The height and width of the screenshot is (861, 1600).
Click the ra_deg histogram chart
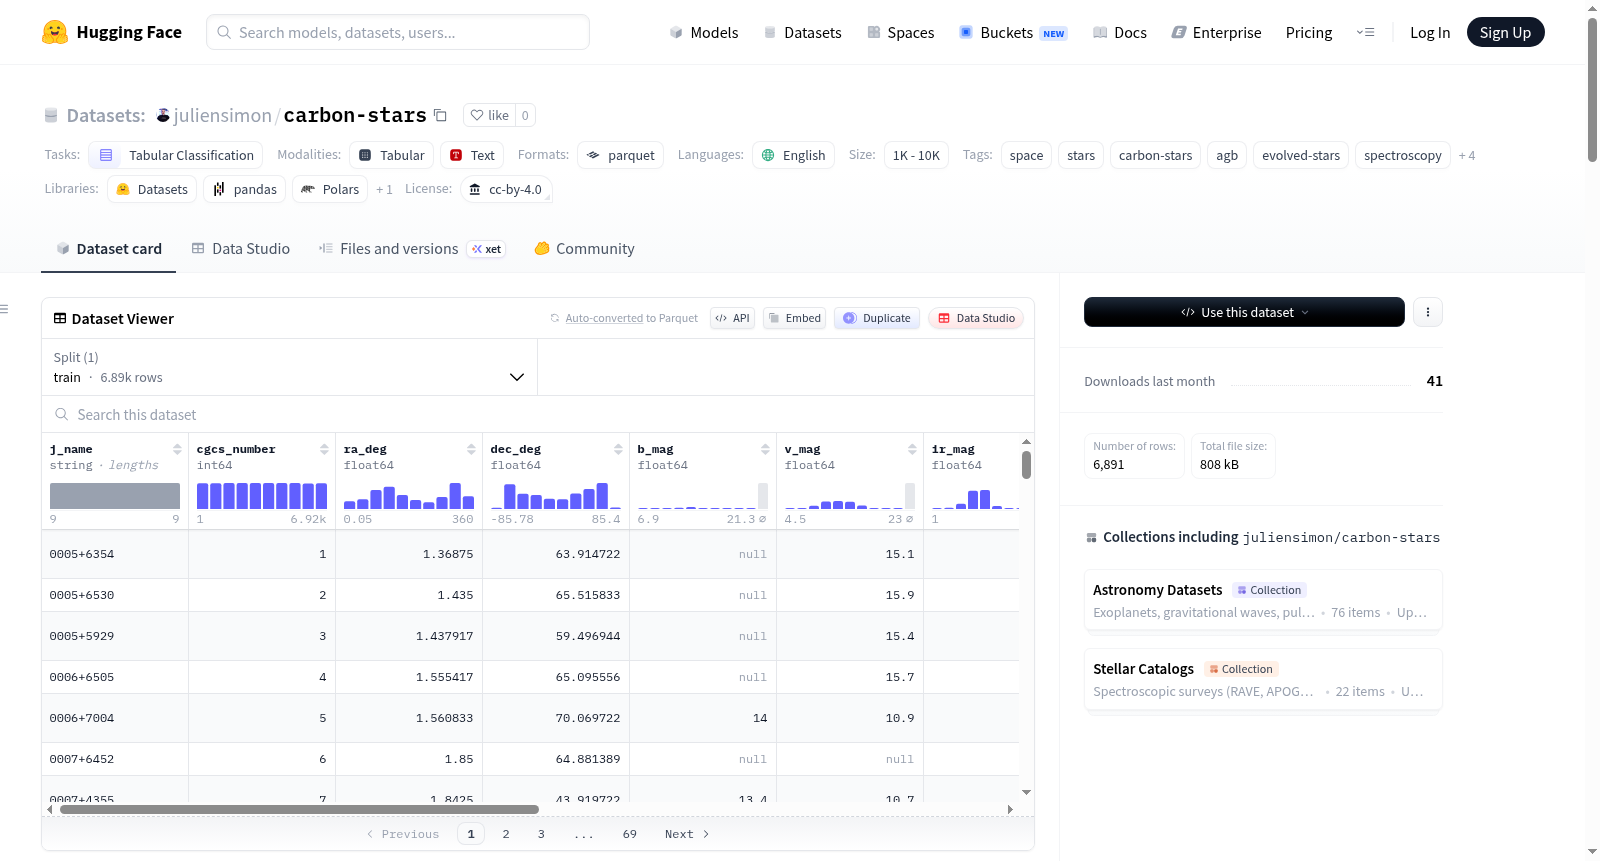pos(409,496)
